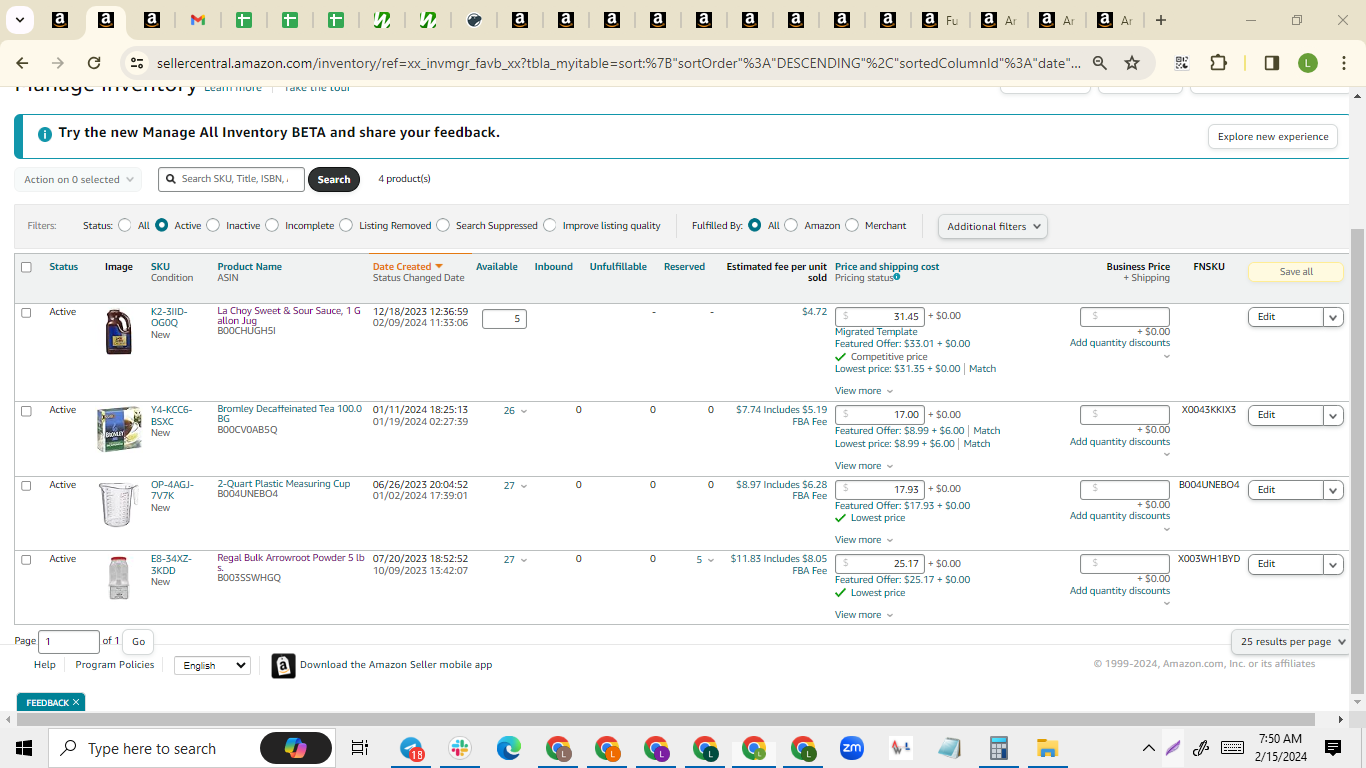Toggle the browser side panel icon
1366x768 pixels.
tap(1272, 63)
